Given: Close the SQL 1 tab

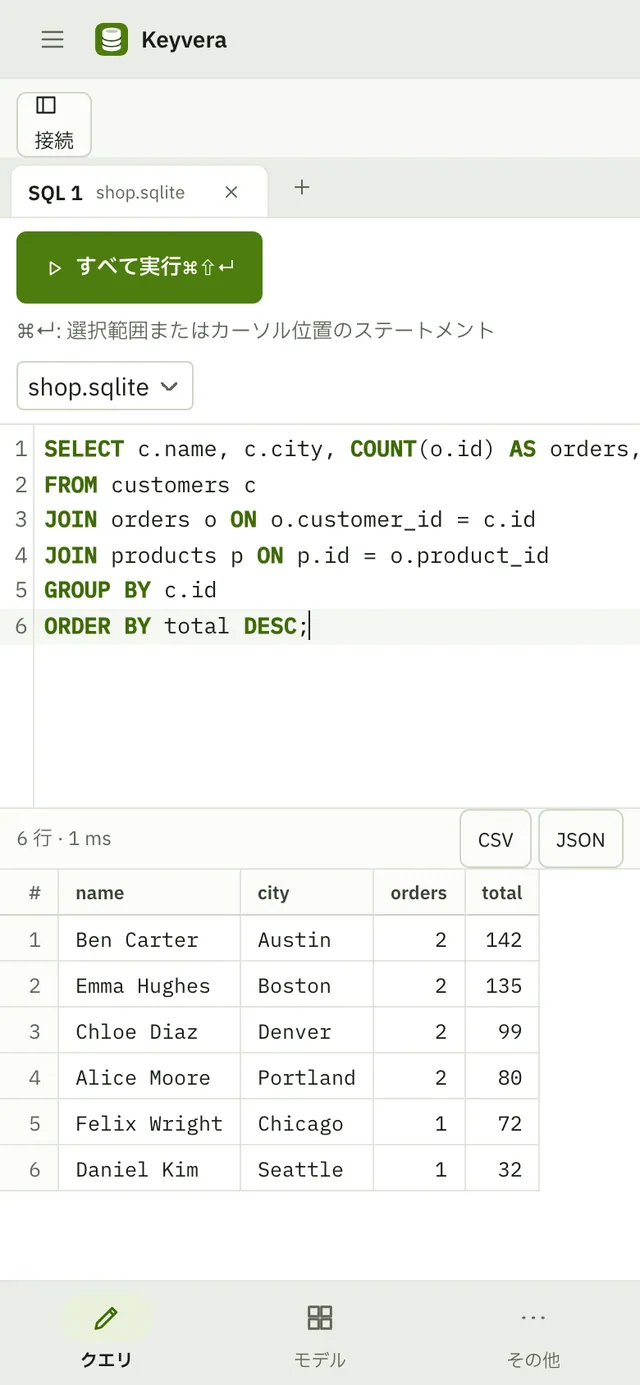Looking at the screenshot, I should 231,192.
